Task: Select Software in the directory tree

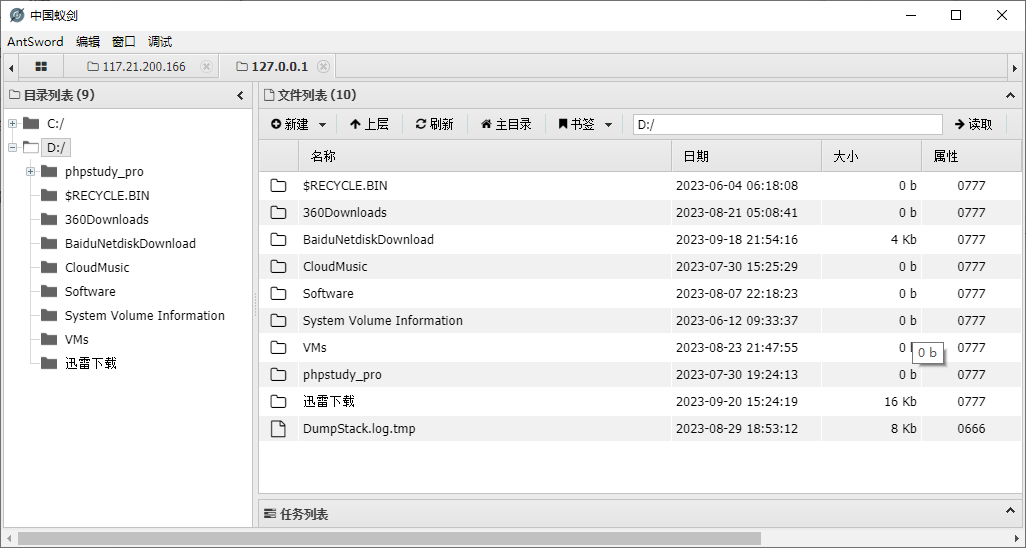Action: pyautogui.click(x=90, y=291)
